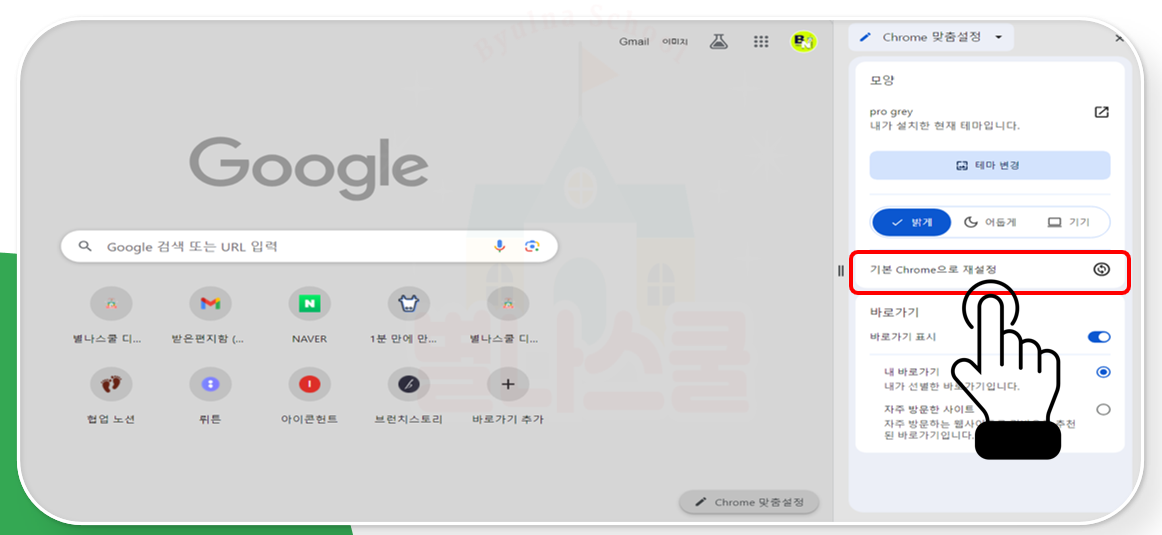Click the 테마 변경 button

989,165
